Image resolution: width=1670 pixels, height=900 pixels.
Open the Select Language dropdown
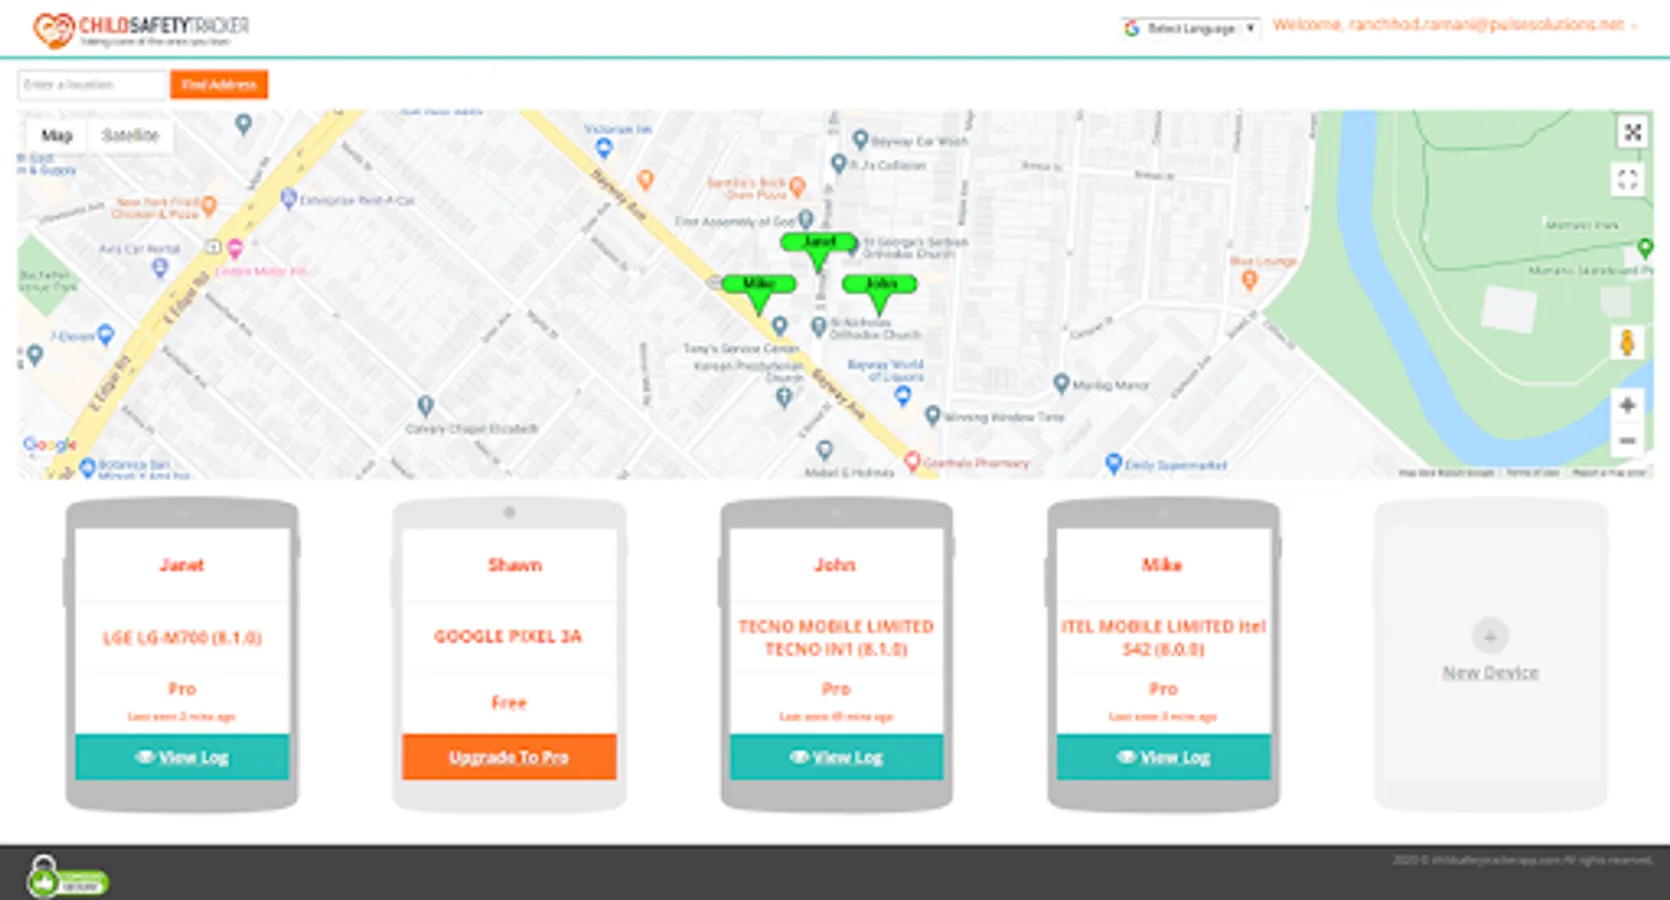click(1190, 28)
